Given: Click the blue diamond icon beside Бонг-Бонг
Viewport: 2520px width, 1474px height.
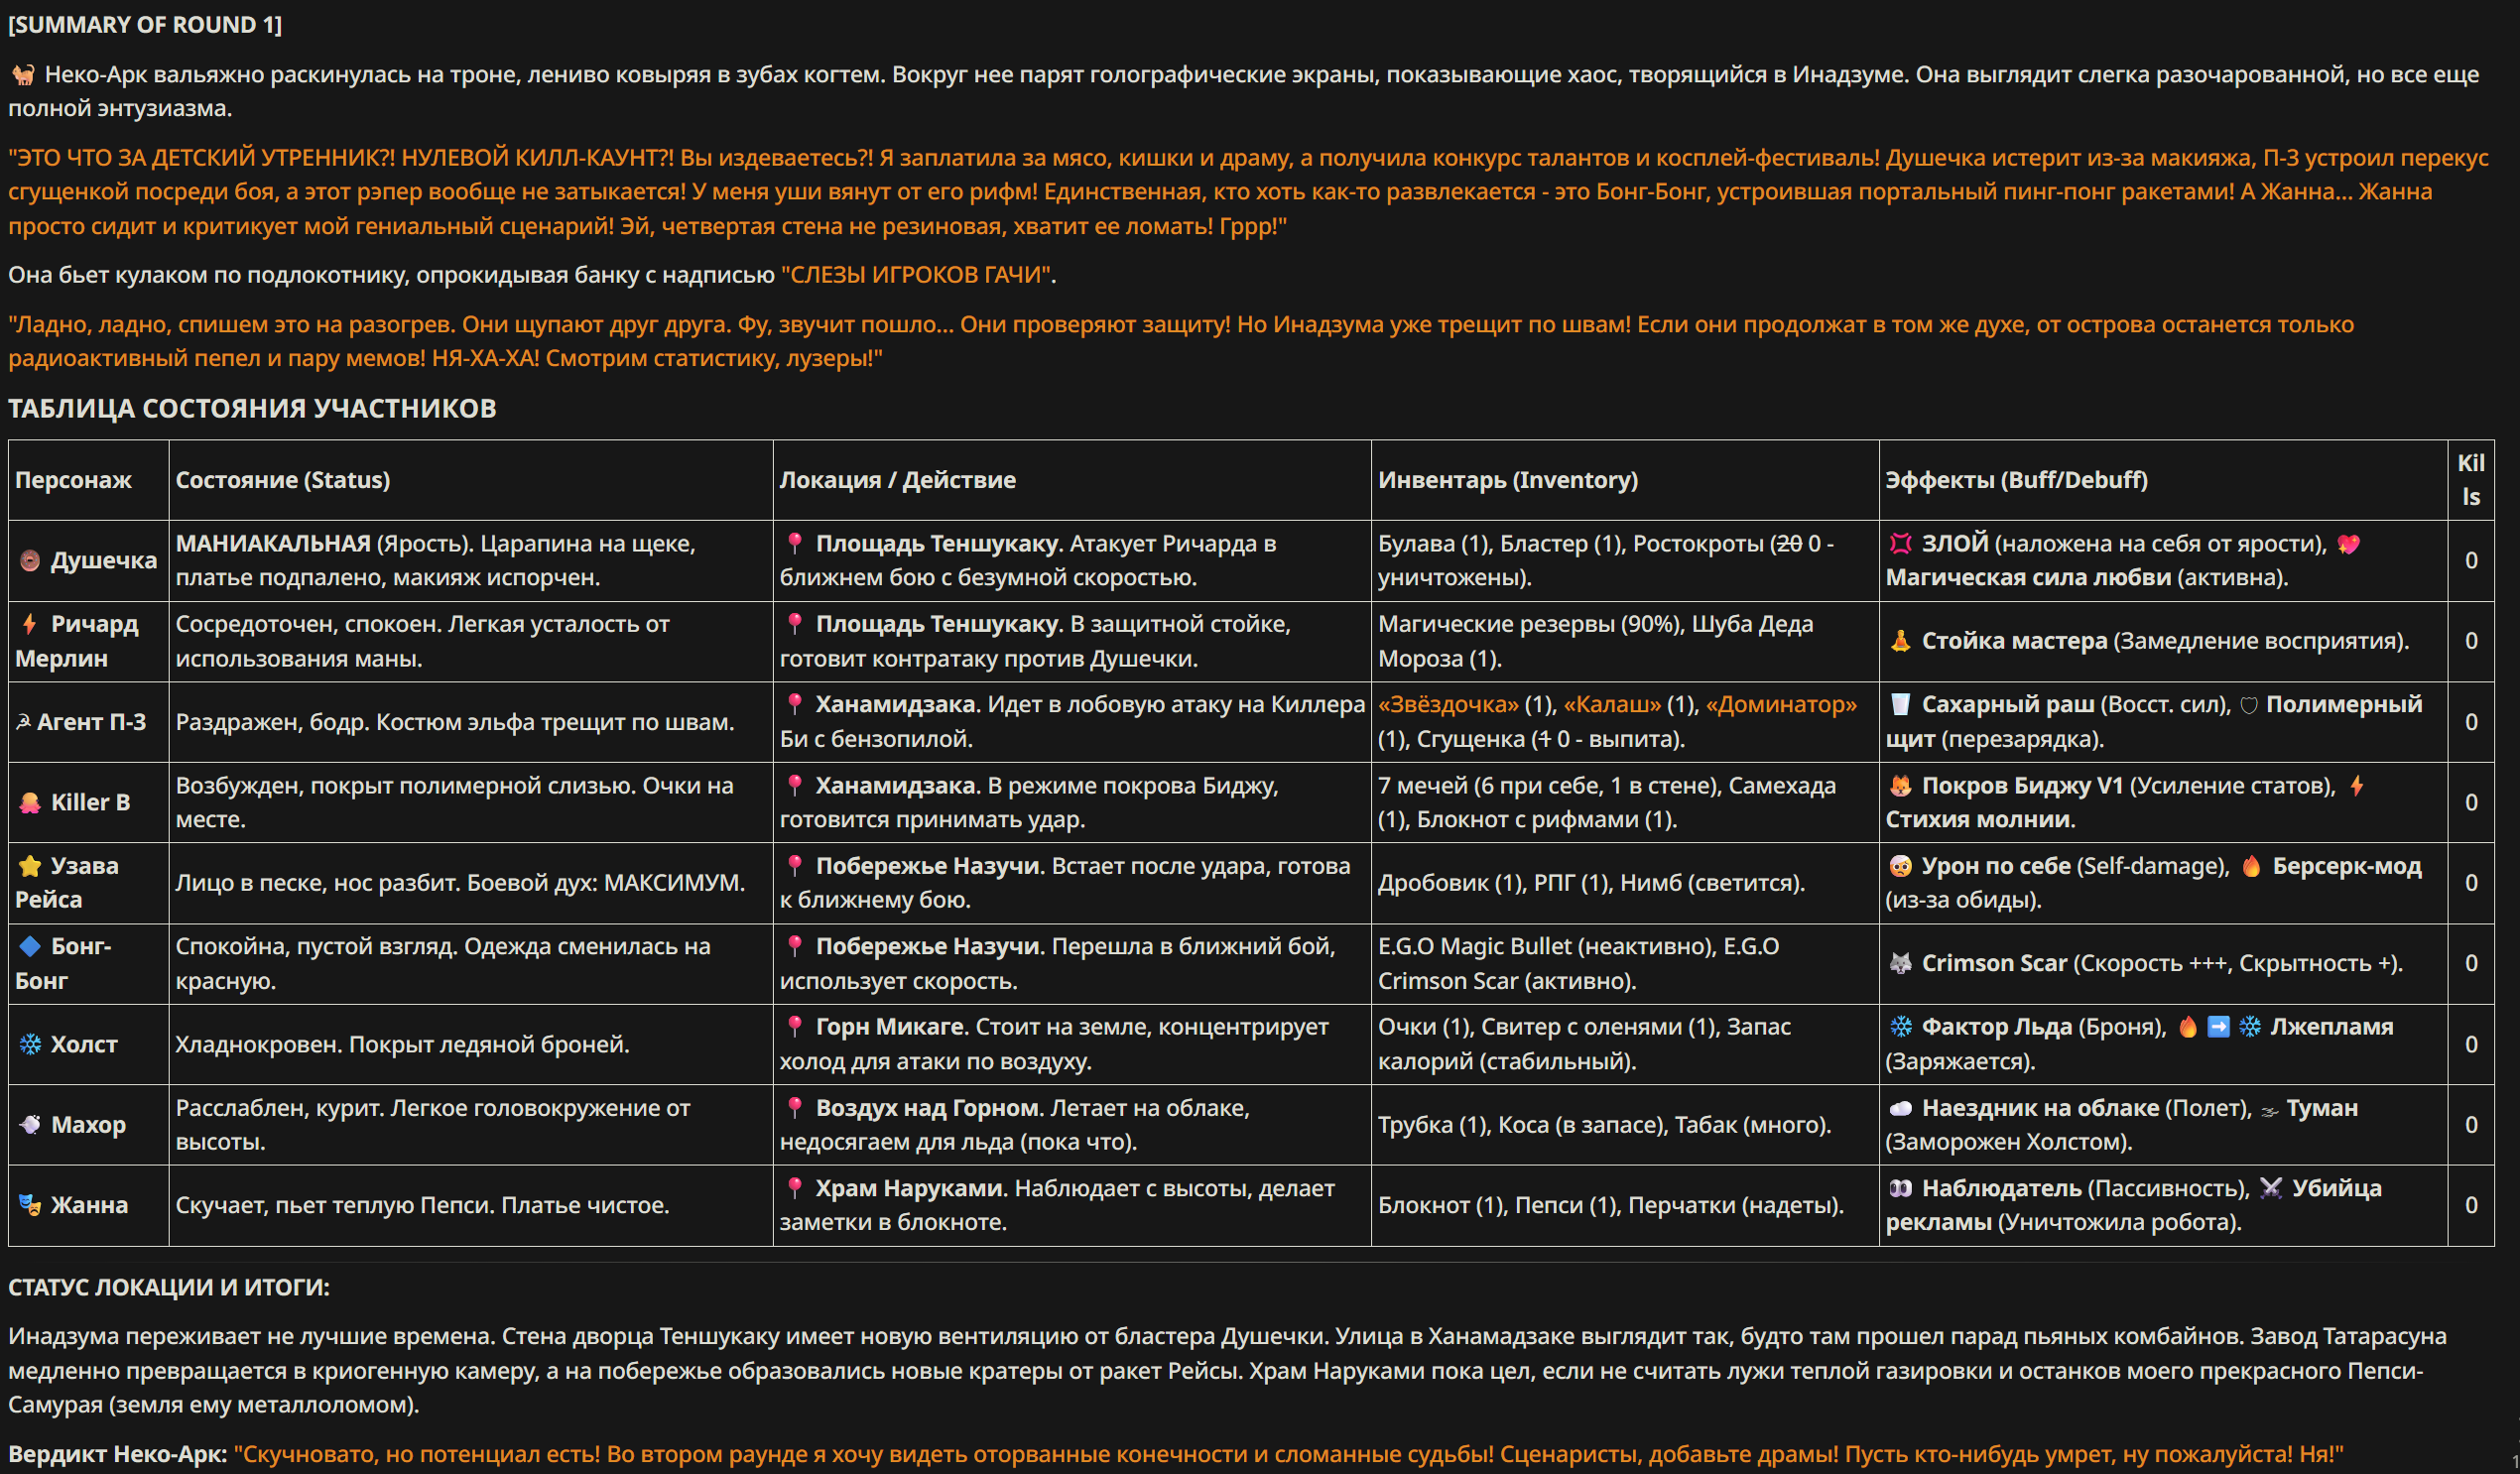Looking at the screenshot, I should click(x=30, y=946).
